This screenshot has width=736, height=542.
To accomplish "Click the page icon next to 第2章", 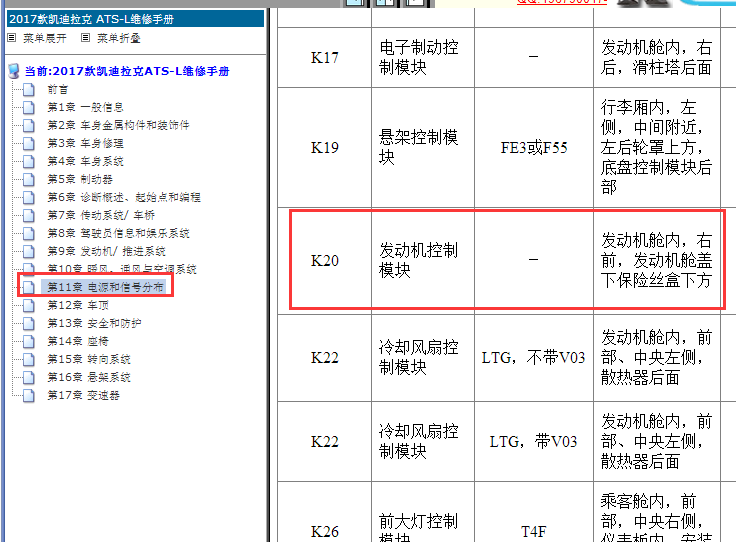I will point(29,125).
